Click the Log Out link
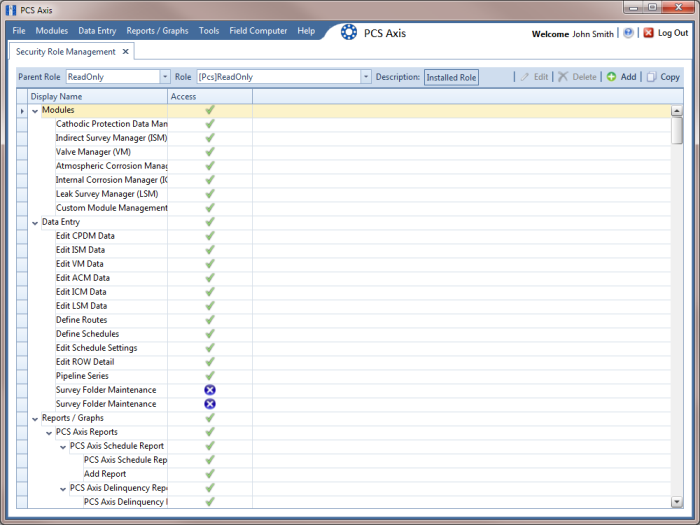700x525 pixels. tap(673, 33)
